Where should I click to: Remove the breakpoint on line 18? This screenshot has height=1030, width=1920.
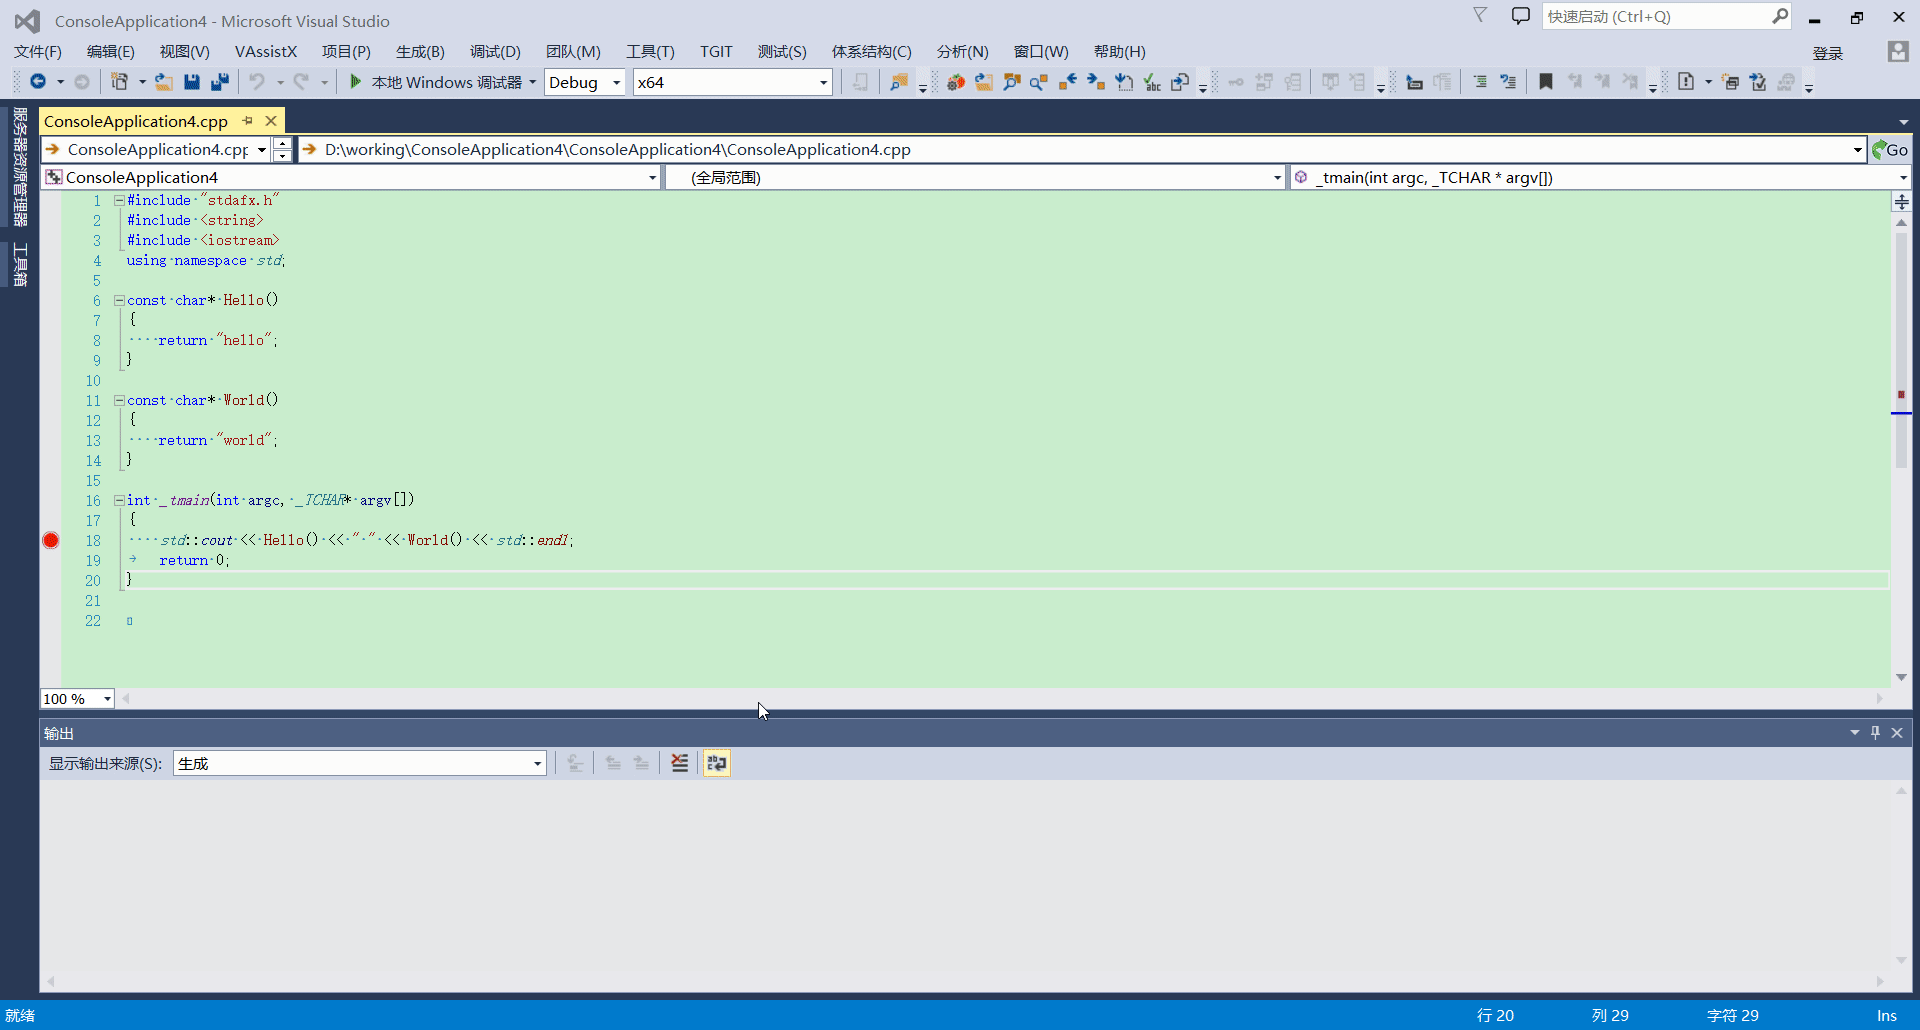click(51, 541)
